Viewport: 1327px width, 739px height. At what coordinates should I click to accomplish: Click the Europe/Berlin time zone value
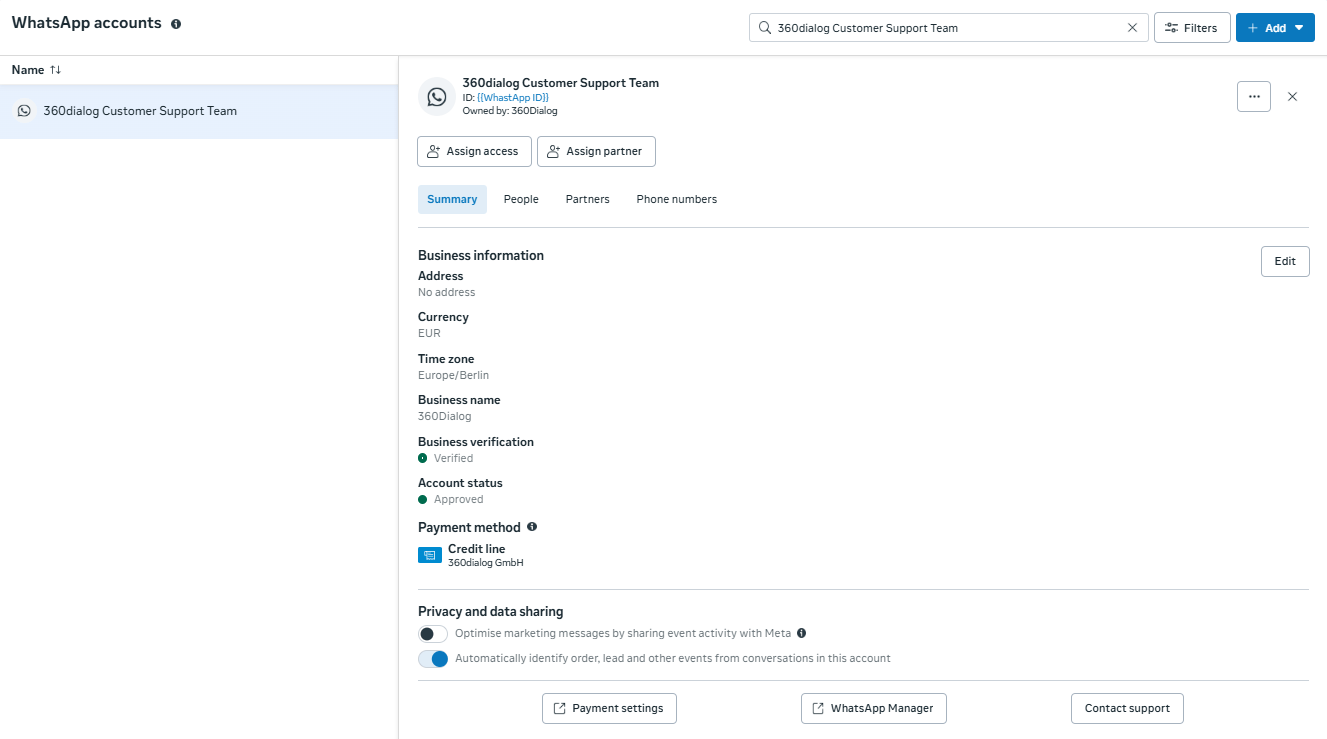point(453,375)
